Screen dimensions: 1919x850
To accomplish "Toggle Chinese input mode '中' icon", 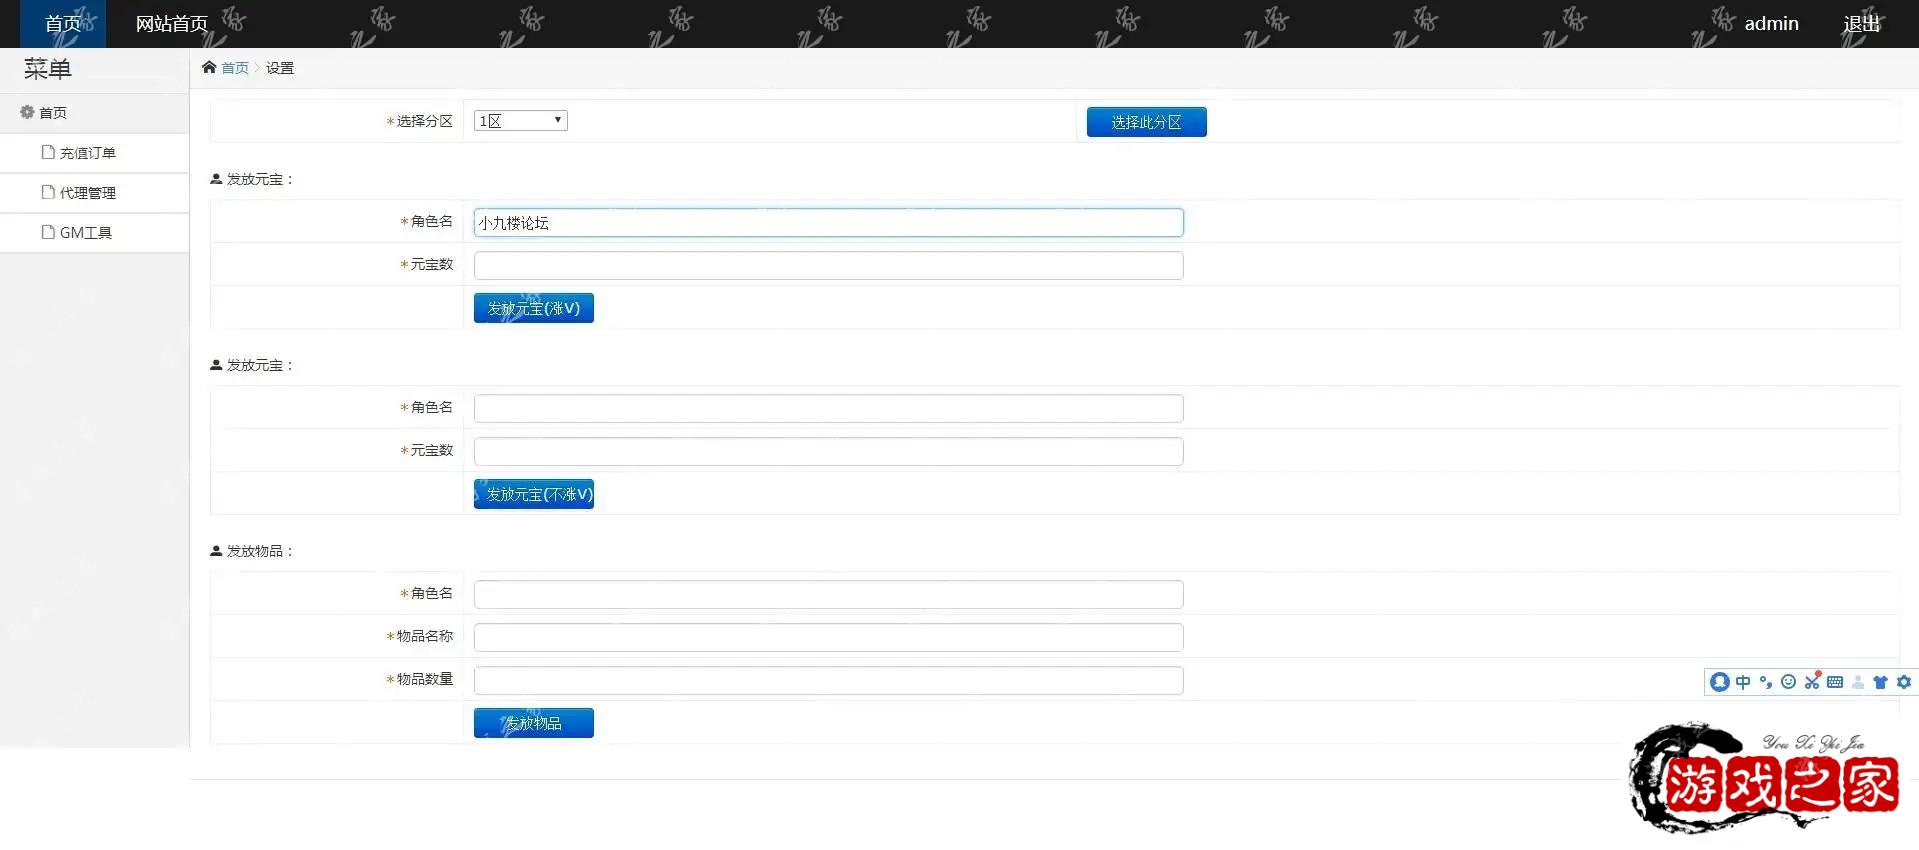I will (x=1743, y=682).
